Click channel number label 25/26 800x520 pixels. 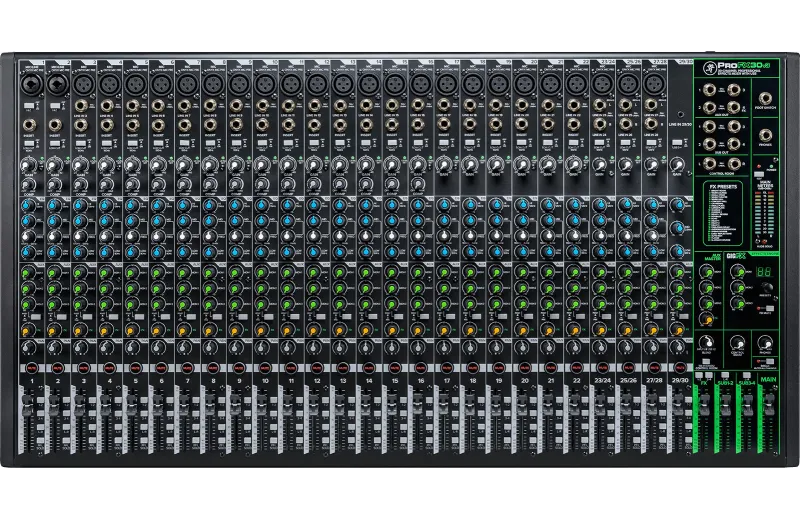(x=628, y=381)
